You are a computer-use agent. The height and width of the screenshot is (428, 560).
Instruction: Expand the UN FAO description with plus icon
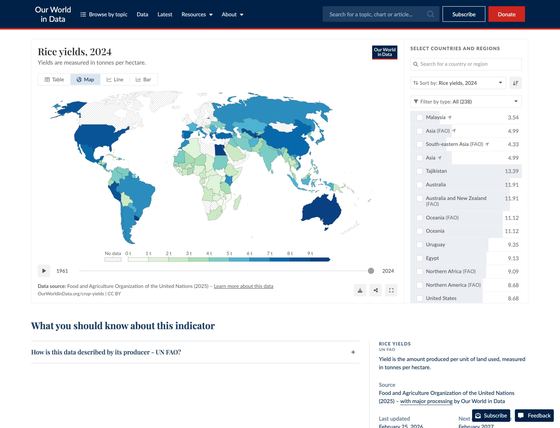[353, 352]
